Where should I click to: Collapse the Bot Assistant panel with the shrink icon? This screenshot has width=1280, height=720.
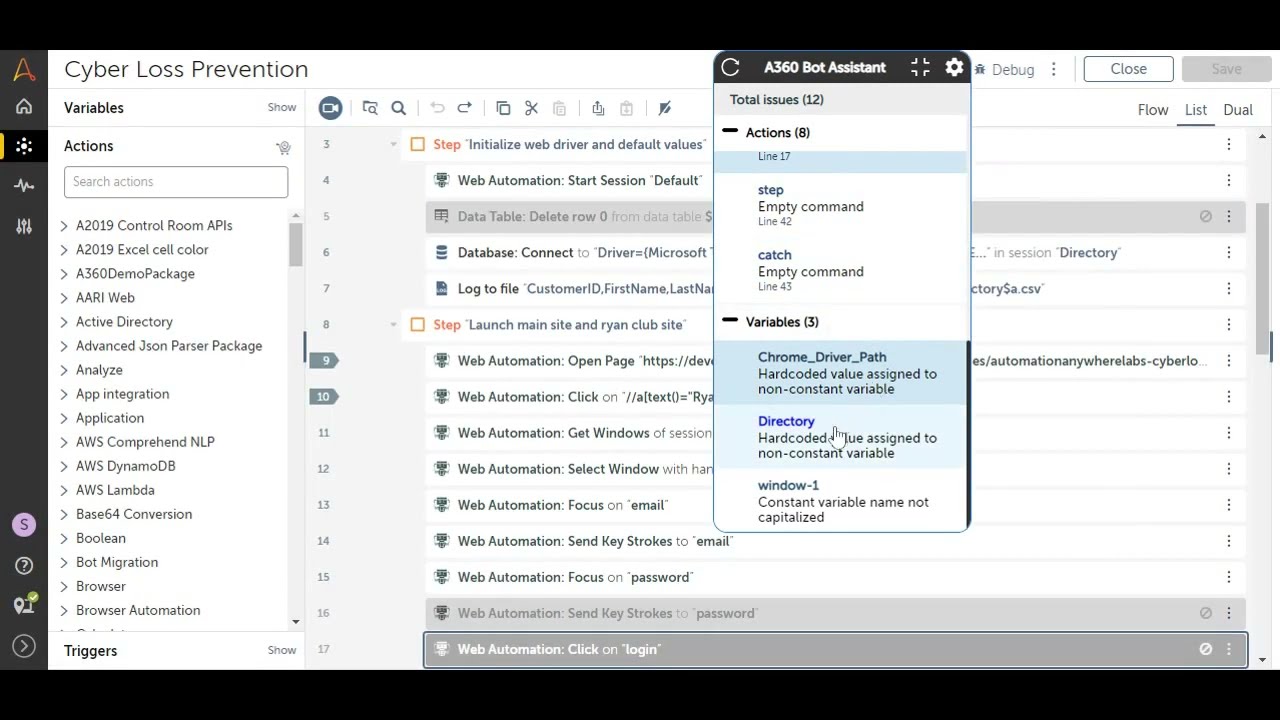coord(920,67)
